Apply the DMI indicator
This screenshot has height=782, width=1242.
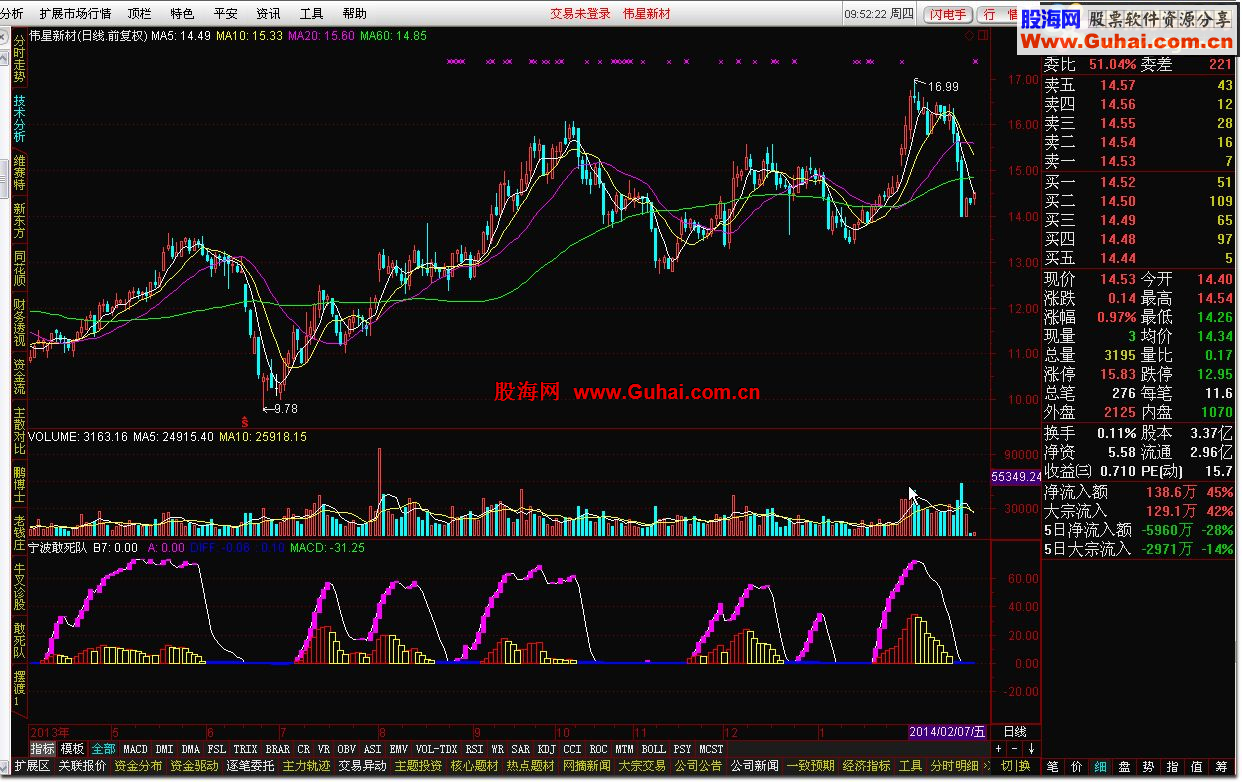pos(164,749)
